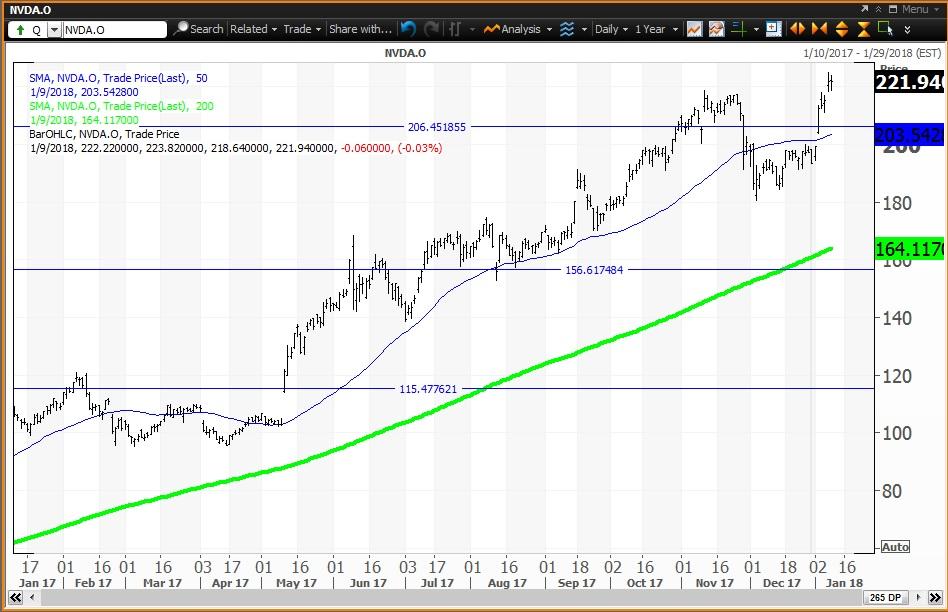Click the multi-line compare chart icon
The height and width of the screenshot is (612, 948).
(x=716, y=28)
